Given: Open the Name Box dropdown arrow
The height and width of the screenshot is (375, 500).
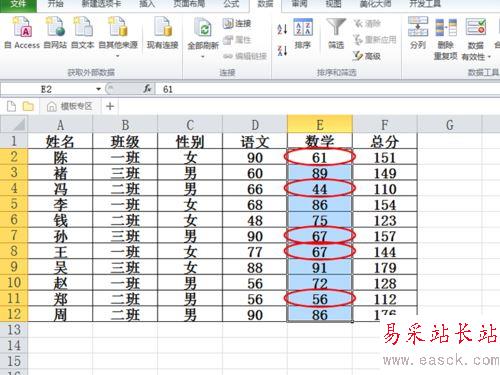Looking at the screenshot, I should click(98, 89).
